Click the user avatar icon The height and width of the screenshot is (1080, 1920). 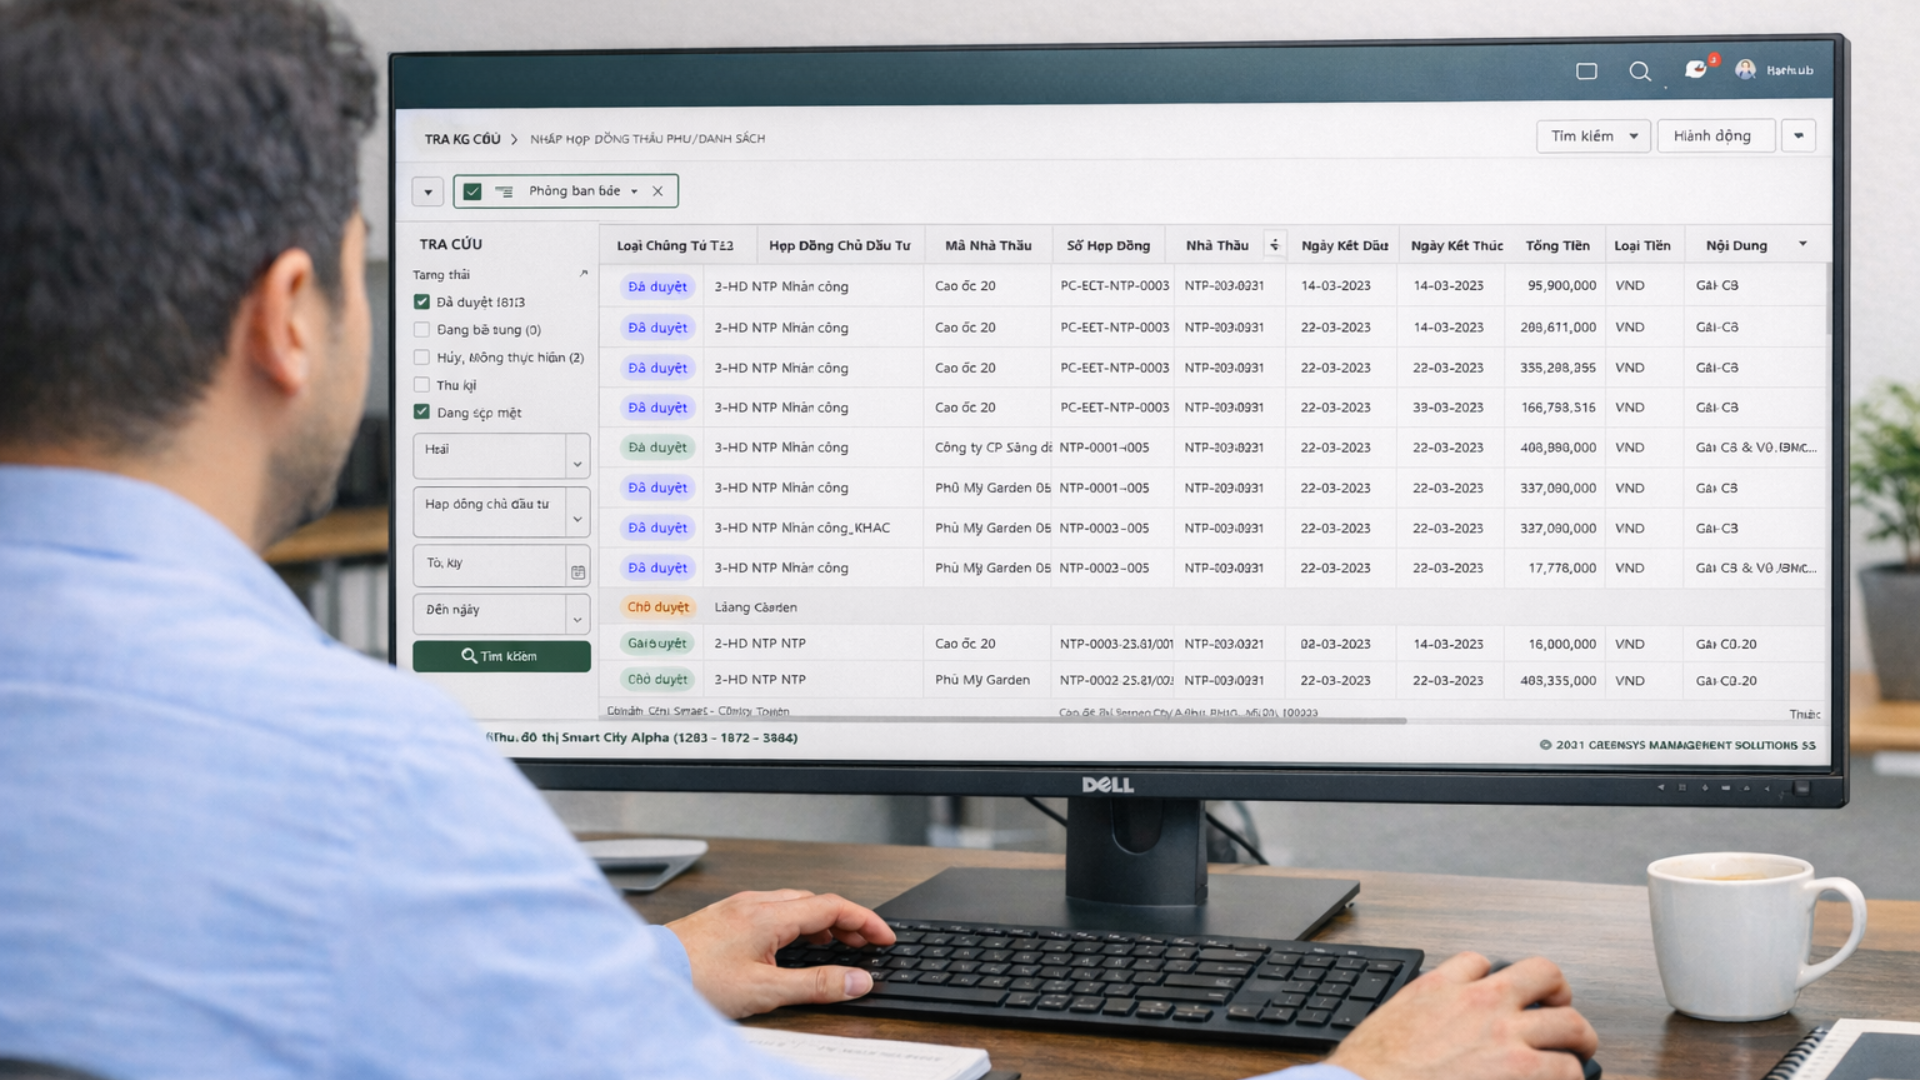[1745, 69]
